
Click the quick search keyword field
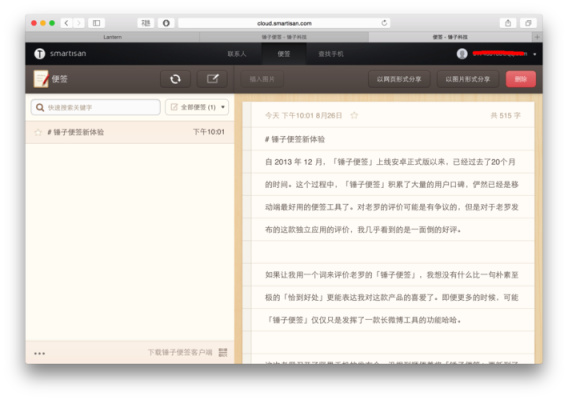(96, 107)
